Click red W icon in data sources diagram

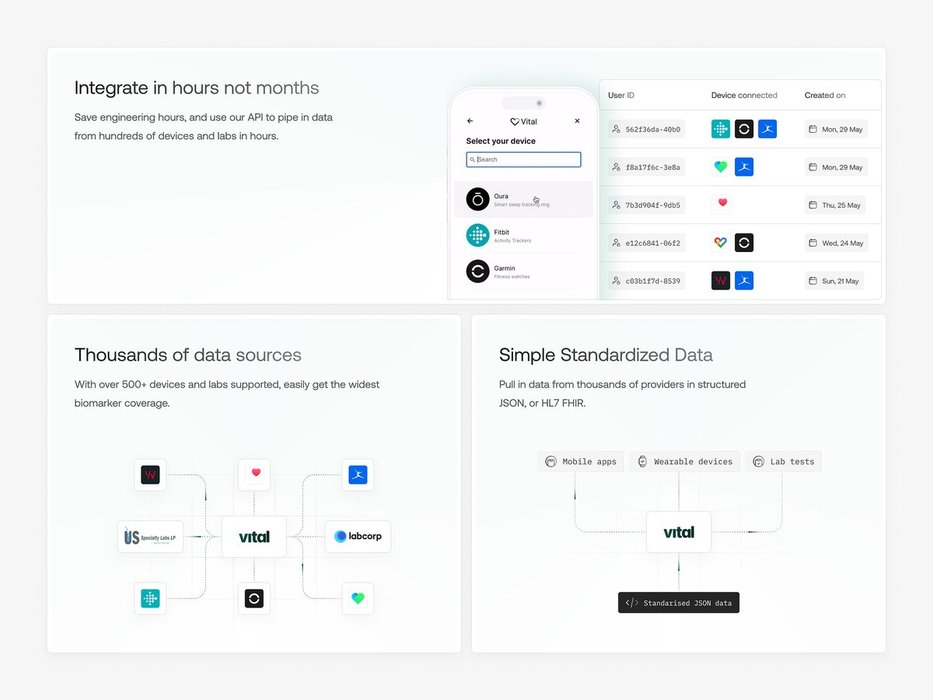click(150, 475)
